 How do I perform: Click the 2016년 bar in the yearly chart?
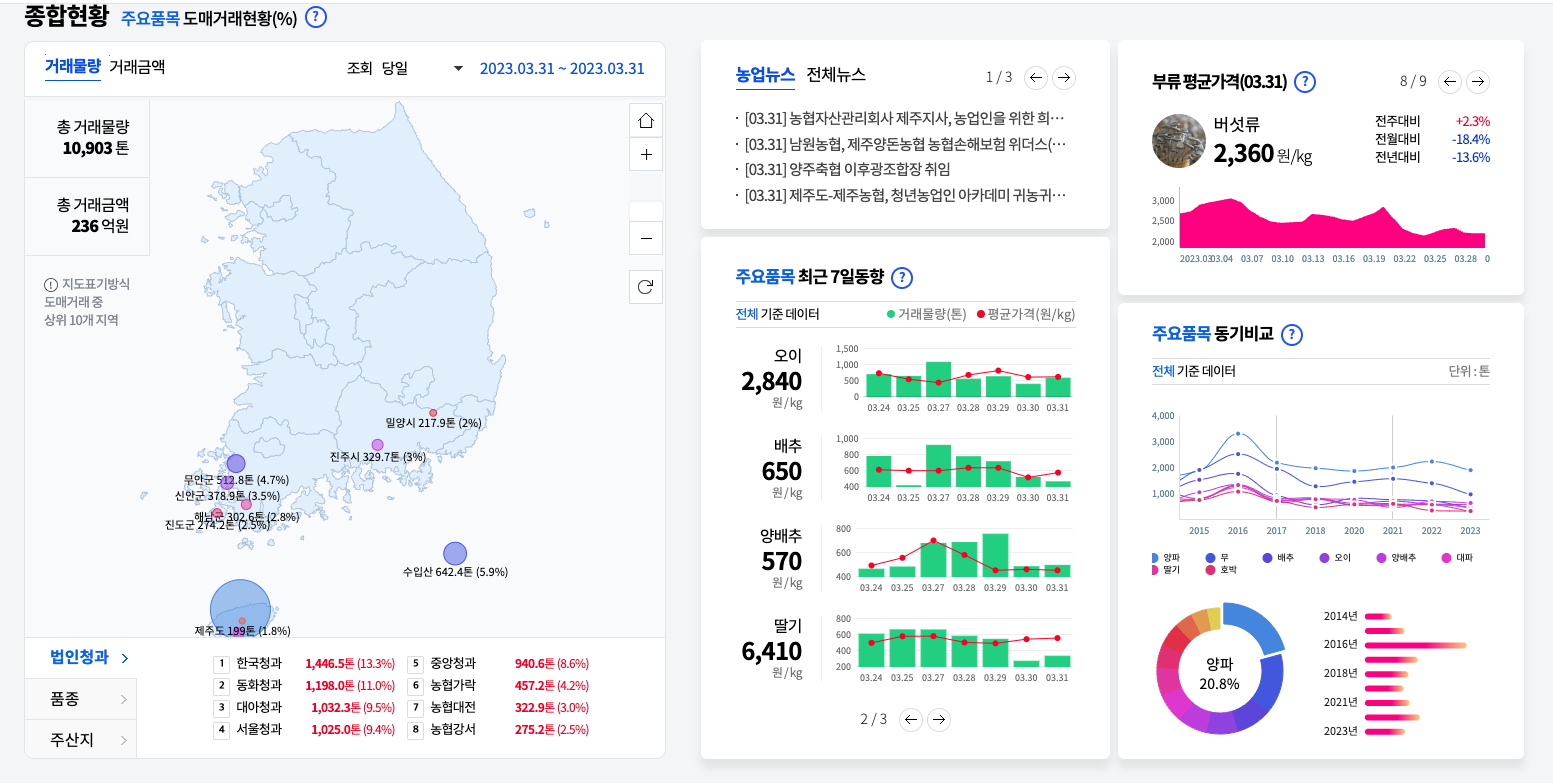(1415, 644)
